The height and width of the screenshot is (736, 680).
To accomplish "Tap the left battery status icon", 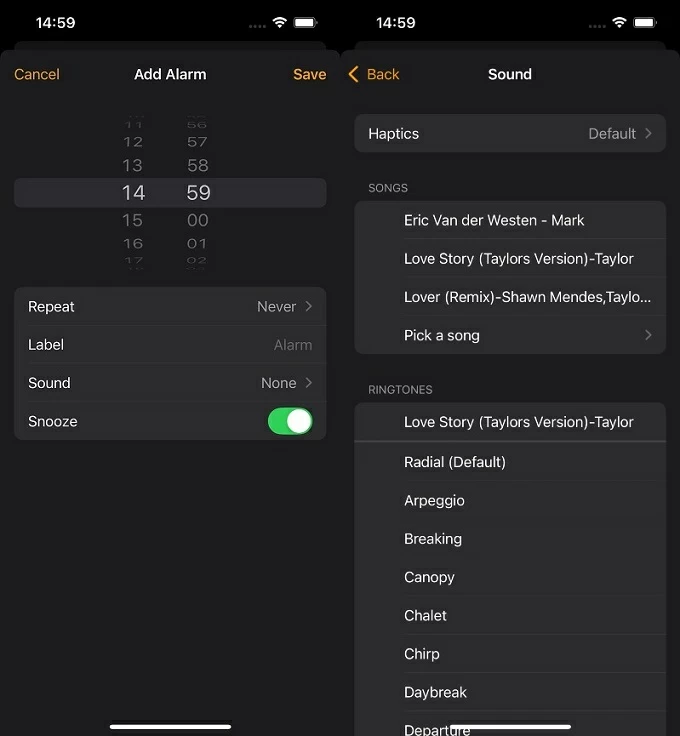I will tap(306, 22).
